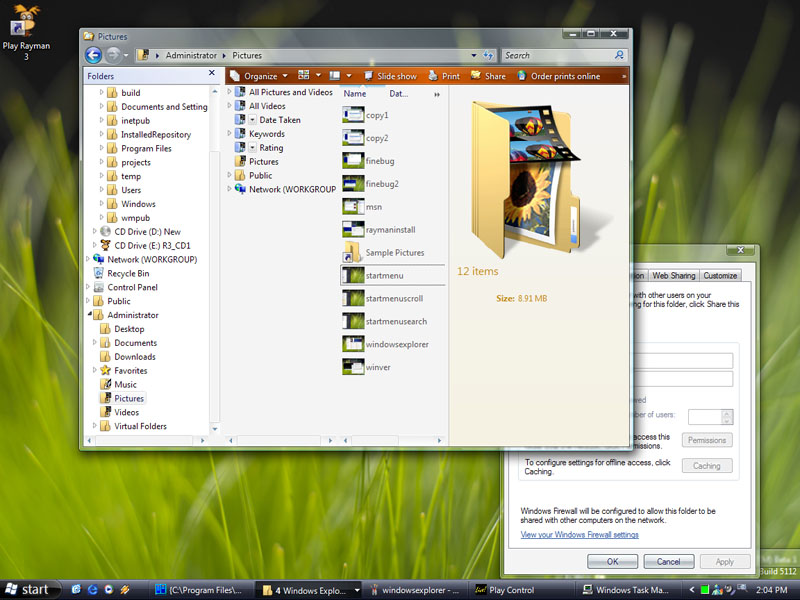Screen dimensions: 800x600
Task: Expand the Virtual Folders tree node
Action: 95,426
